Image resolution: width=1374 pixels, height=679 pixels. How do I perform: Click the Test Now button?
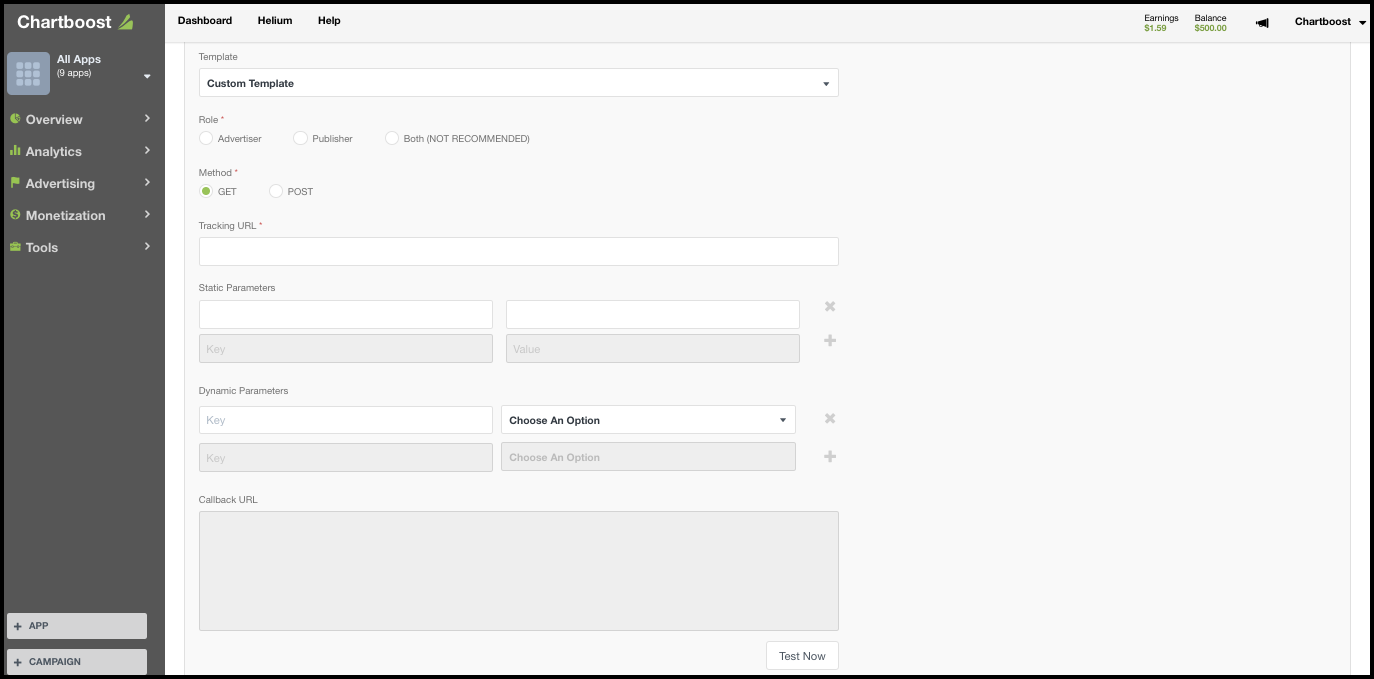802,656
